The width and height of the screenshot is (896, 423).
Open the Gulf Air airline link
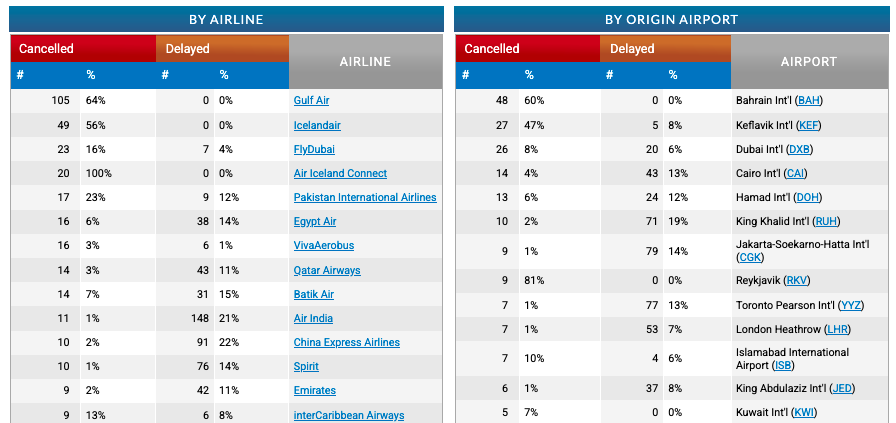coord(311,101)
